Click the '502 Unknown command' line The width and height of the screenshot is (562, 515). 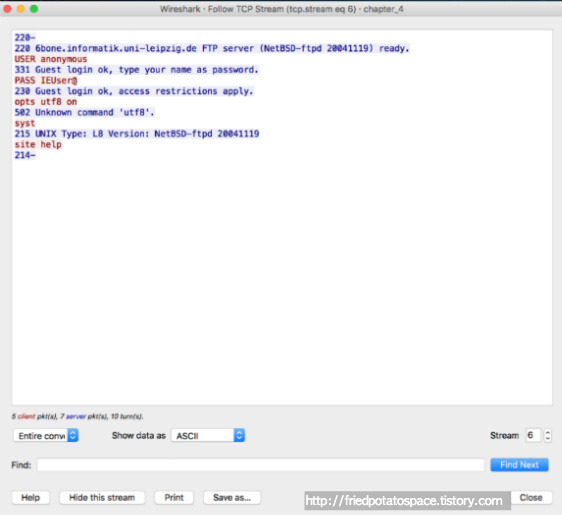(84, 113)
